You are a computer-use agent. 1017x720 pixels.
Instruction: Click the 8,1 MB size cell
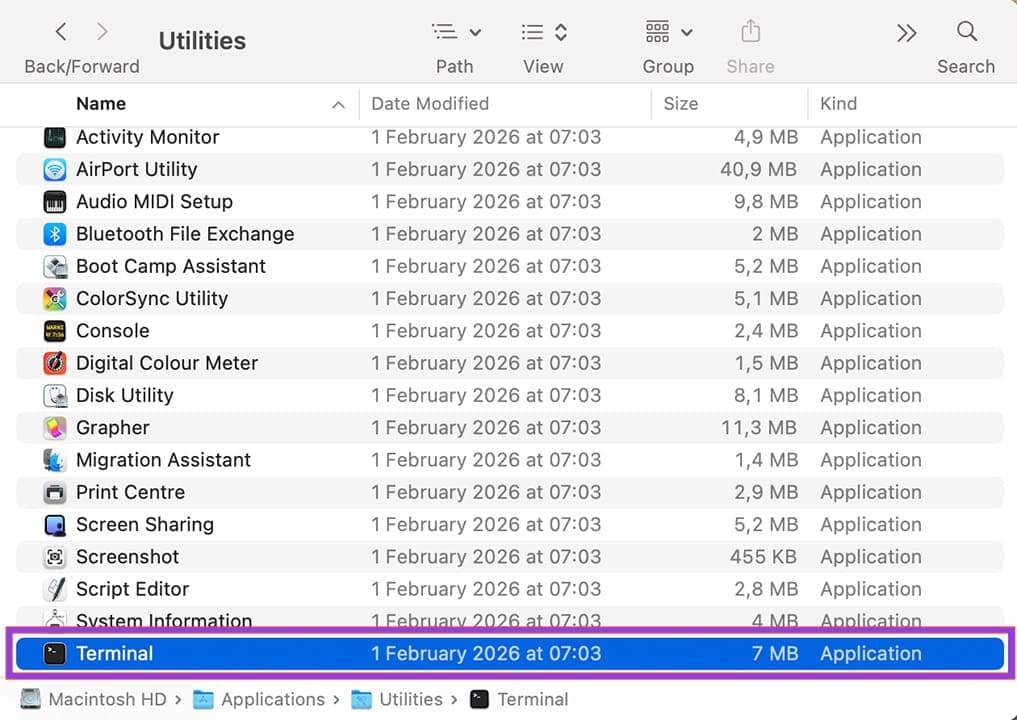pyautogui.click(x=766, y=396)
